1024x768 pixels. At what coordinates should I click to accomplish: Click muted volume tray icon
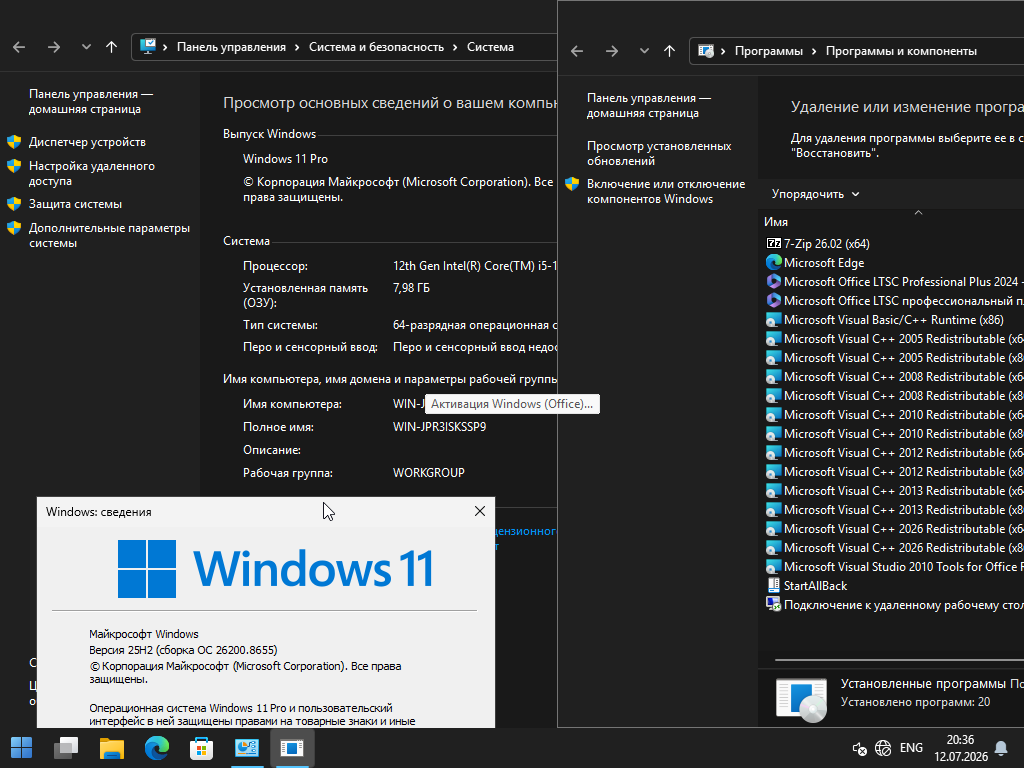[859, 748]
